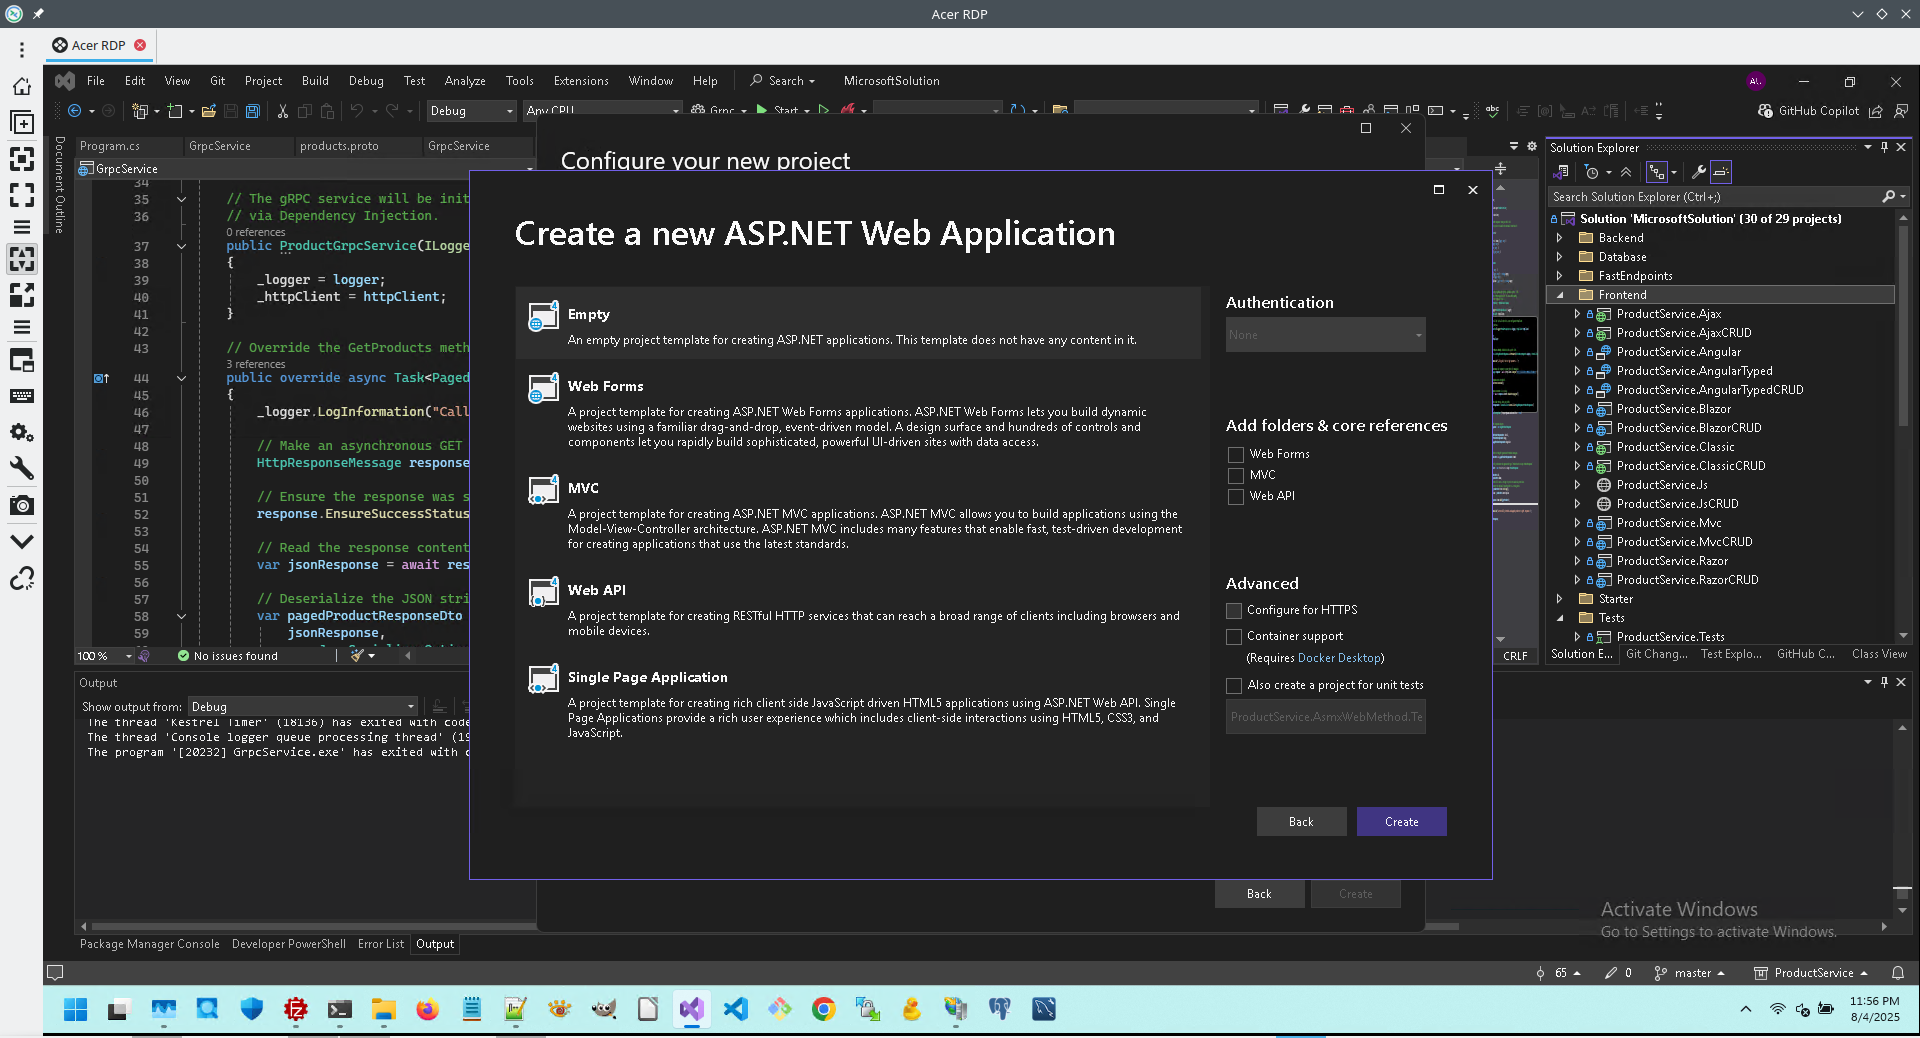
Task: Click Back in the ASP.NET Web Application dialog
Action: (x=1301, y=822)
